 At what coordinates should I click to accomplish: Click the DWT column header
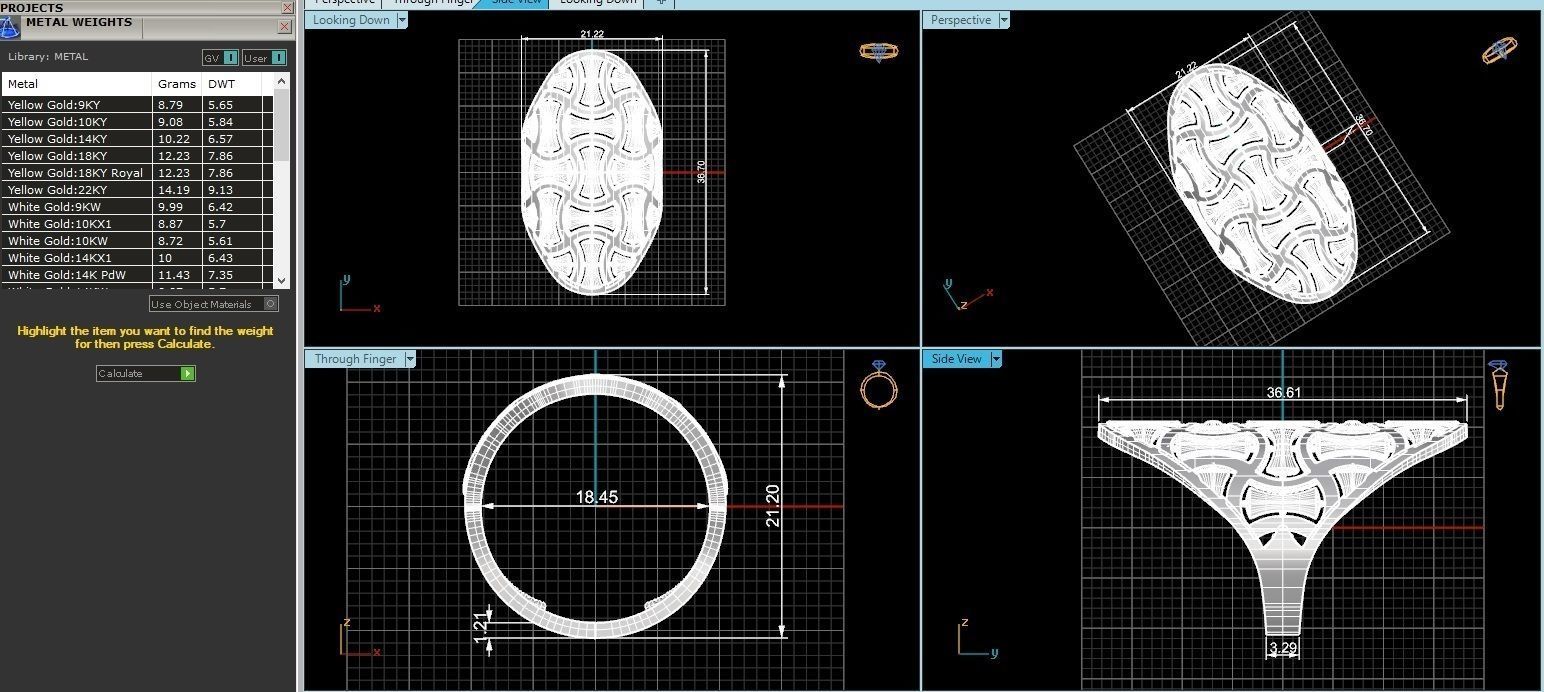pyautogui.click(x=233, y=84)
